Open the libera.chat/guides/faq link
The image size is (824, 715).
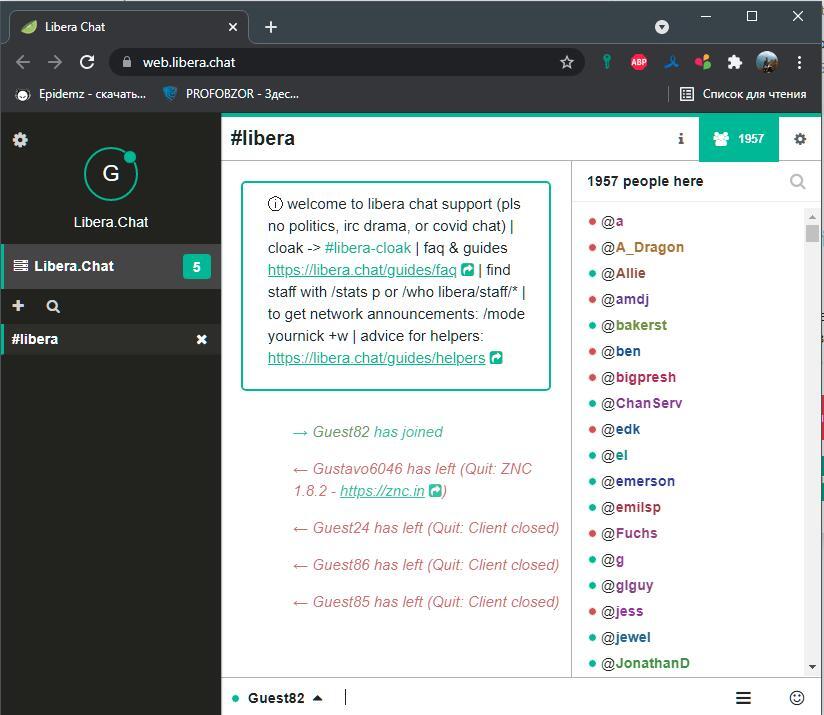tap(362, 270)
